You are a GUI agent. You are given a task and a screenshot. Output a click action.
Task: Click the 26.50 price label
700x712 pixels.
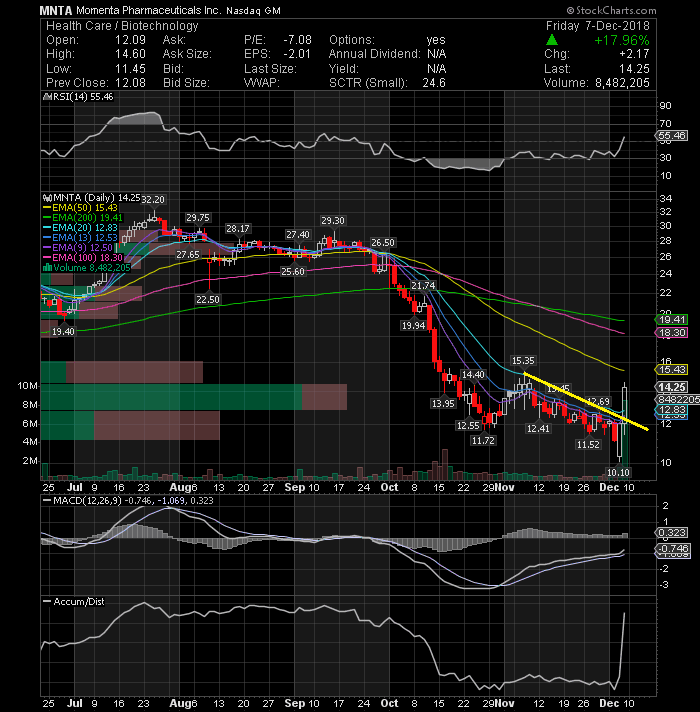pos(383,242)
